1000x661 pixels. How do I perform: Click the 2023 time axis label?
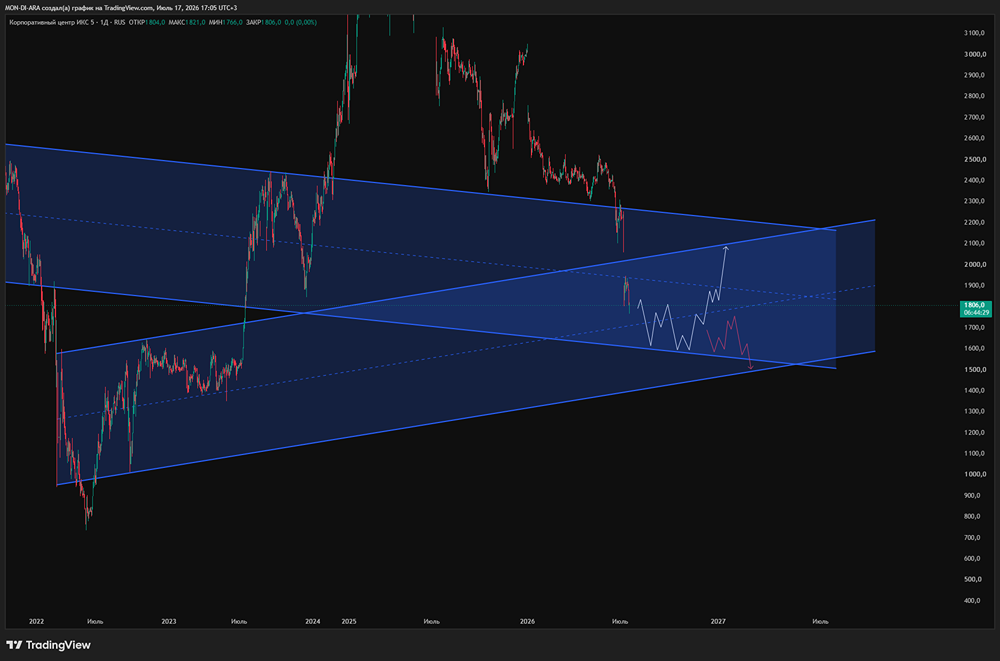[169, 621]
